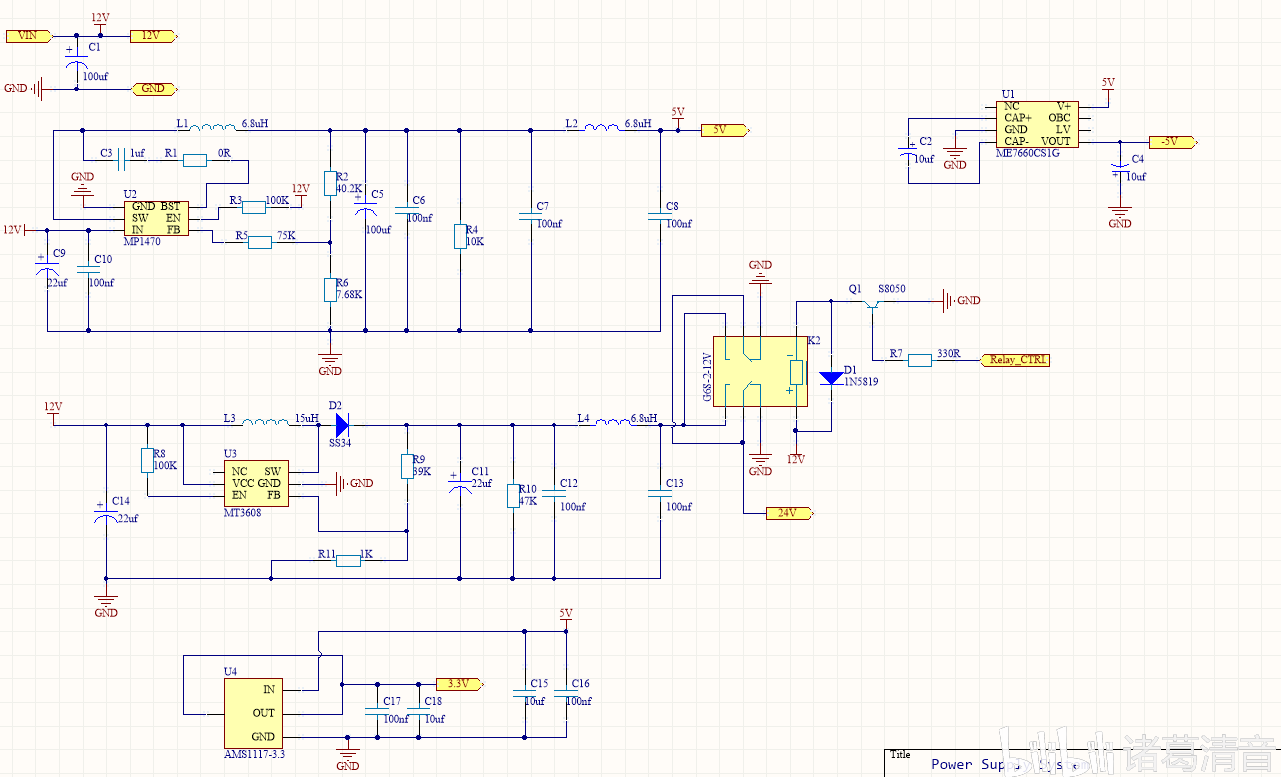Select capacitor C16 100nf symbol

tap(566, 691)
